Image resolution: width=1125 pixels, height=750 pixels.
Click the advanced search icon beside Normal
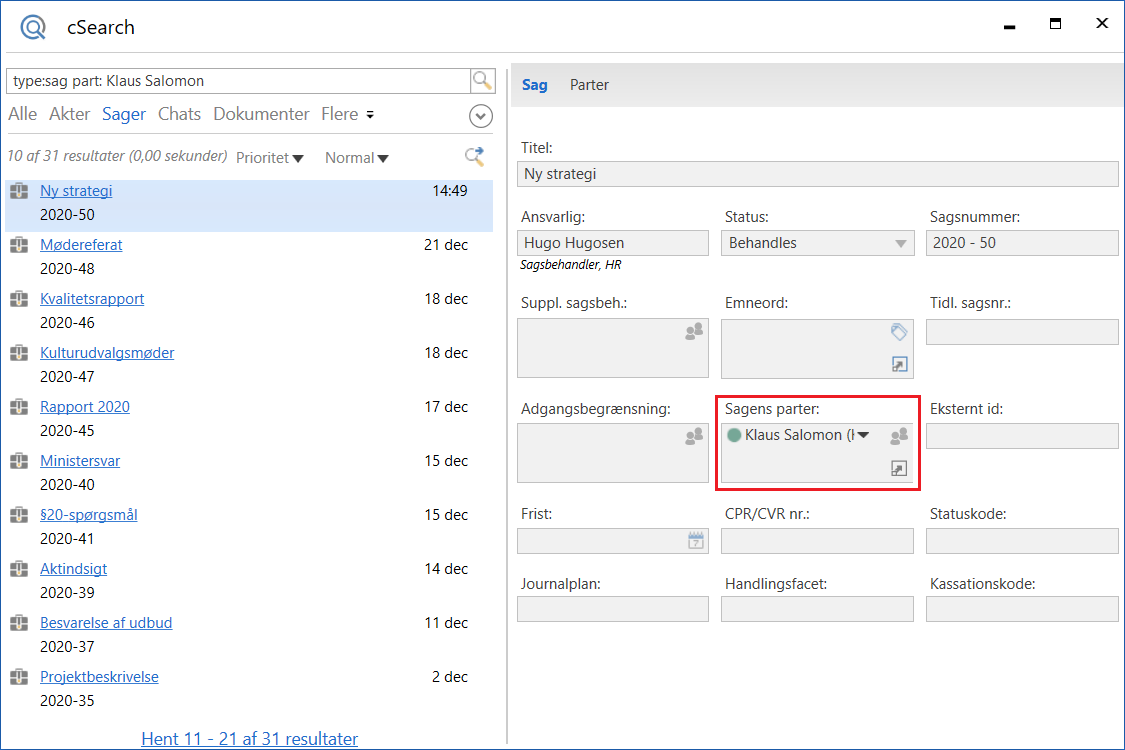click(x=475, y=156)
